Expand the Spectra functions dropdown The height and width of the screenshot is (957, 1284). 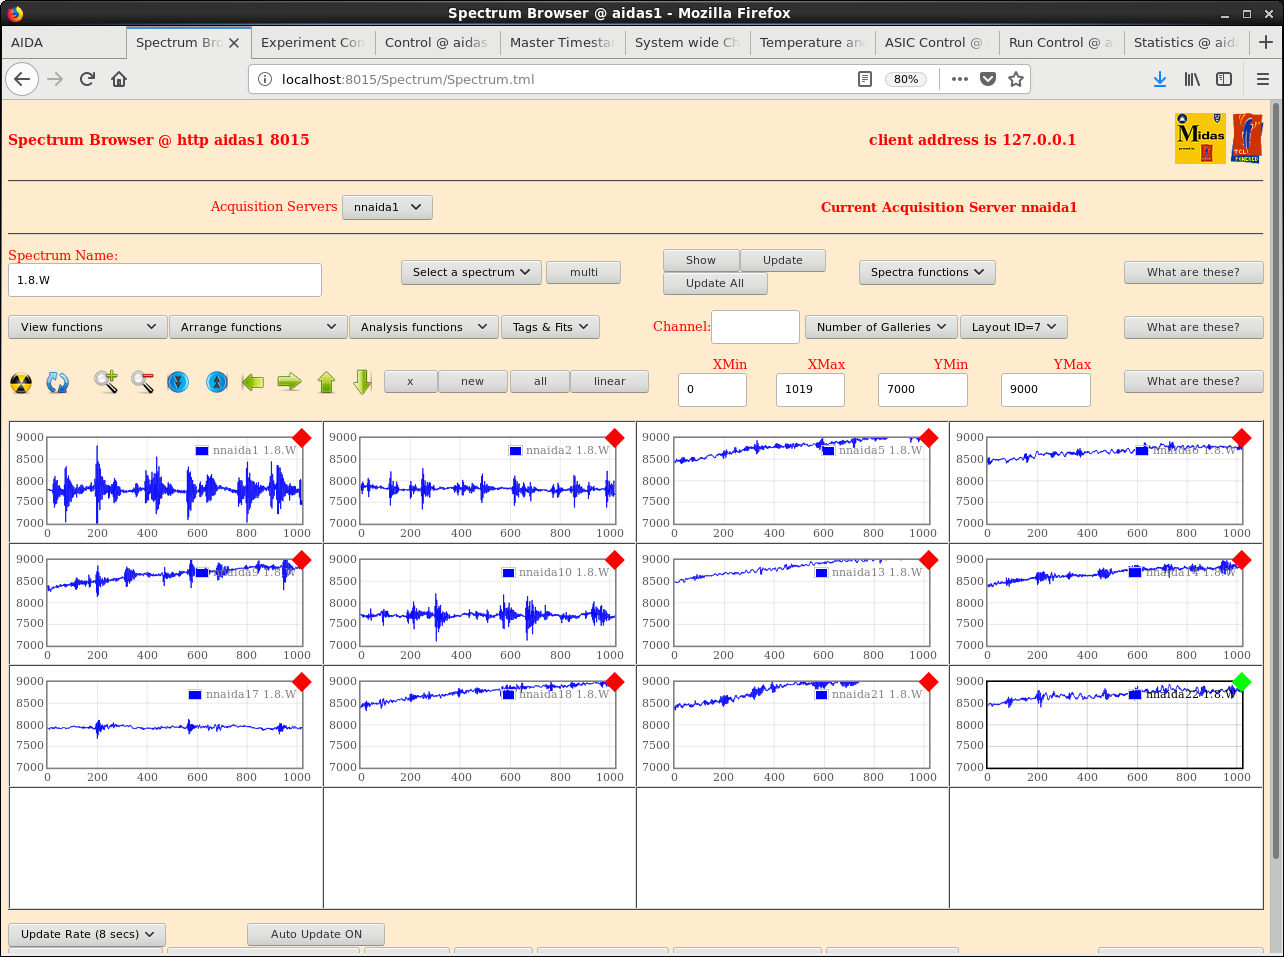(926, 272)
